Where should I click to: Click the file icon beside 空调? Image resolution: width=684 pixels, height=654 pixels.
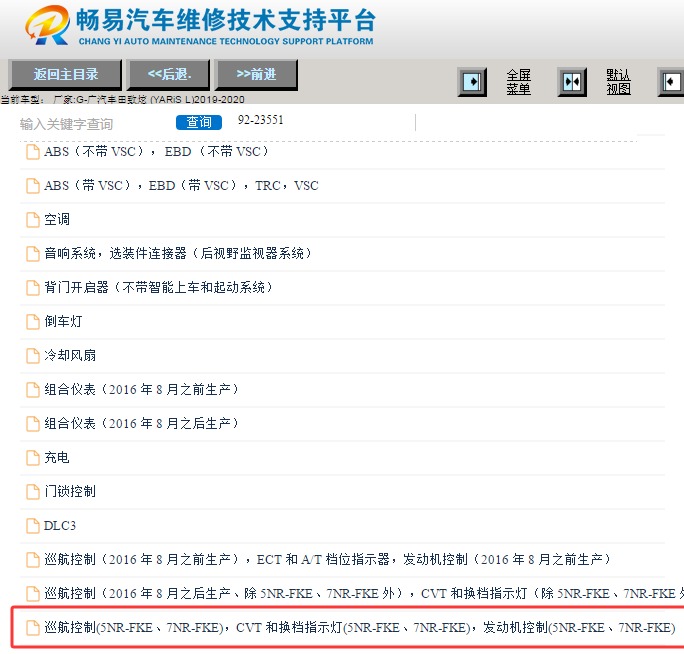coord(33,220)
